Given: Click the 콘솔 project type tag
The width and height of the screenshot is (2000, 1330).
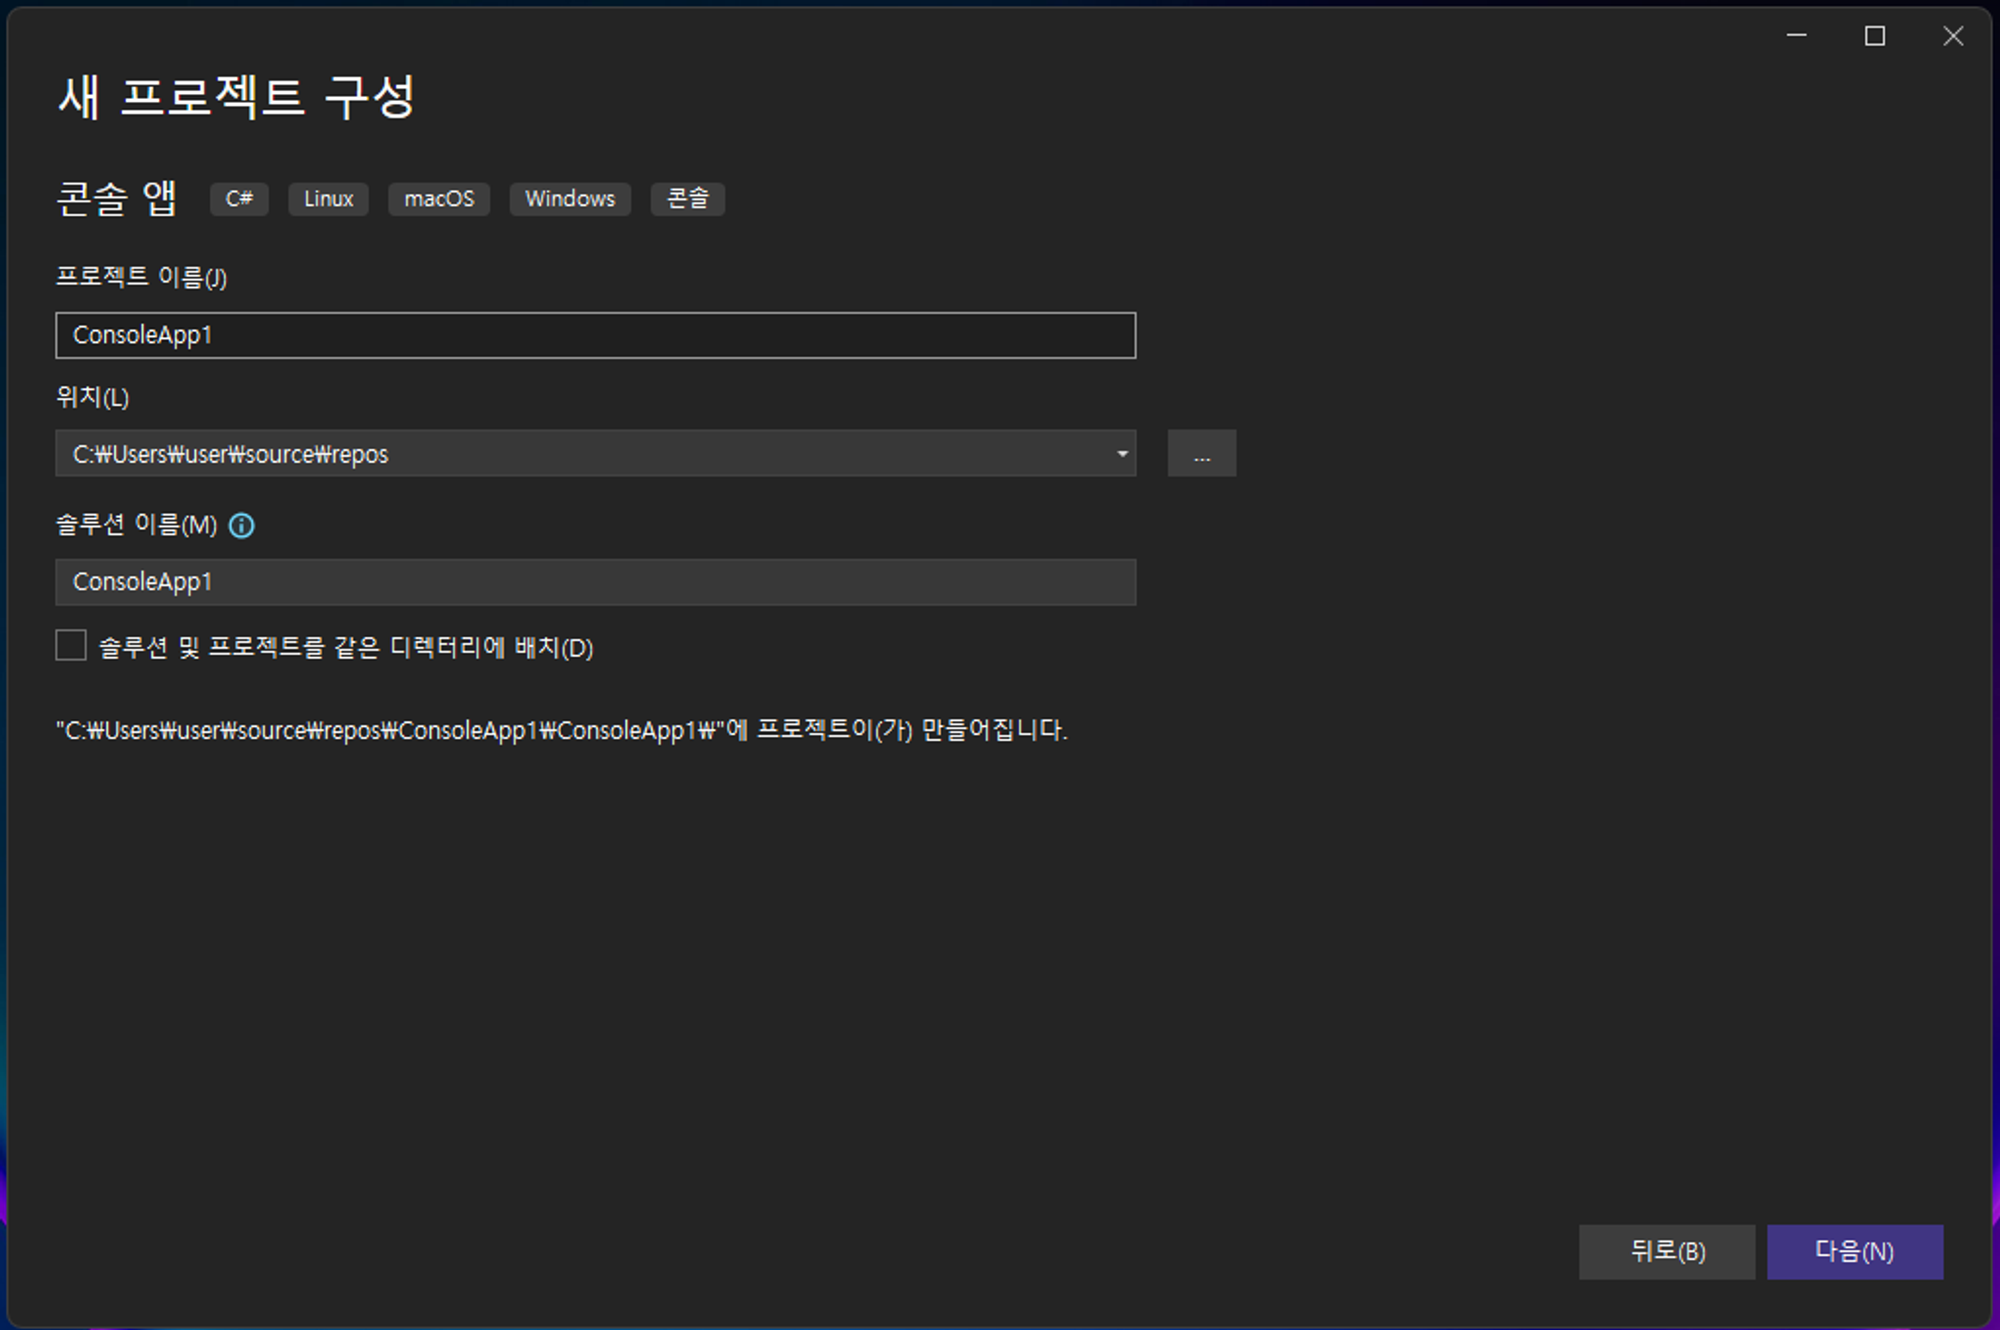Looking at the screenshot, I should (x=688, y=199).
